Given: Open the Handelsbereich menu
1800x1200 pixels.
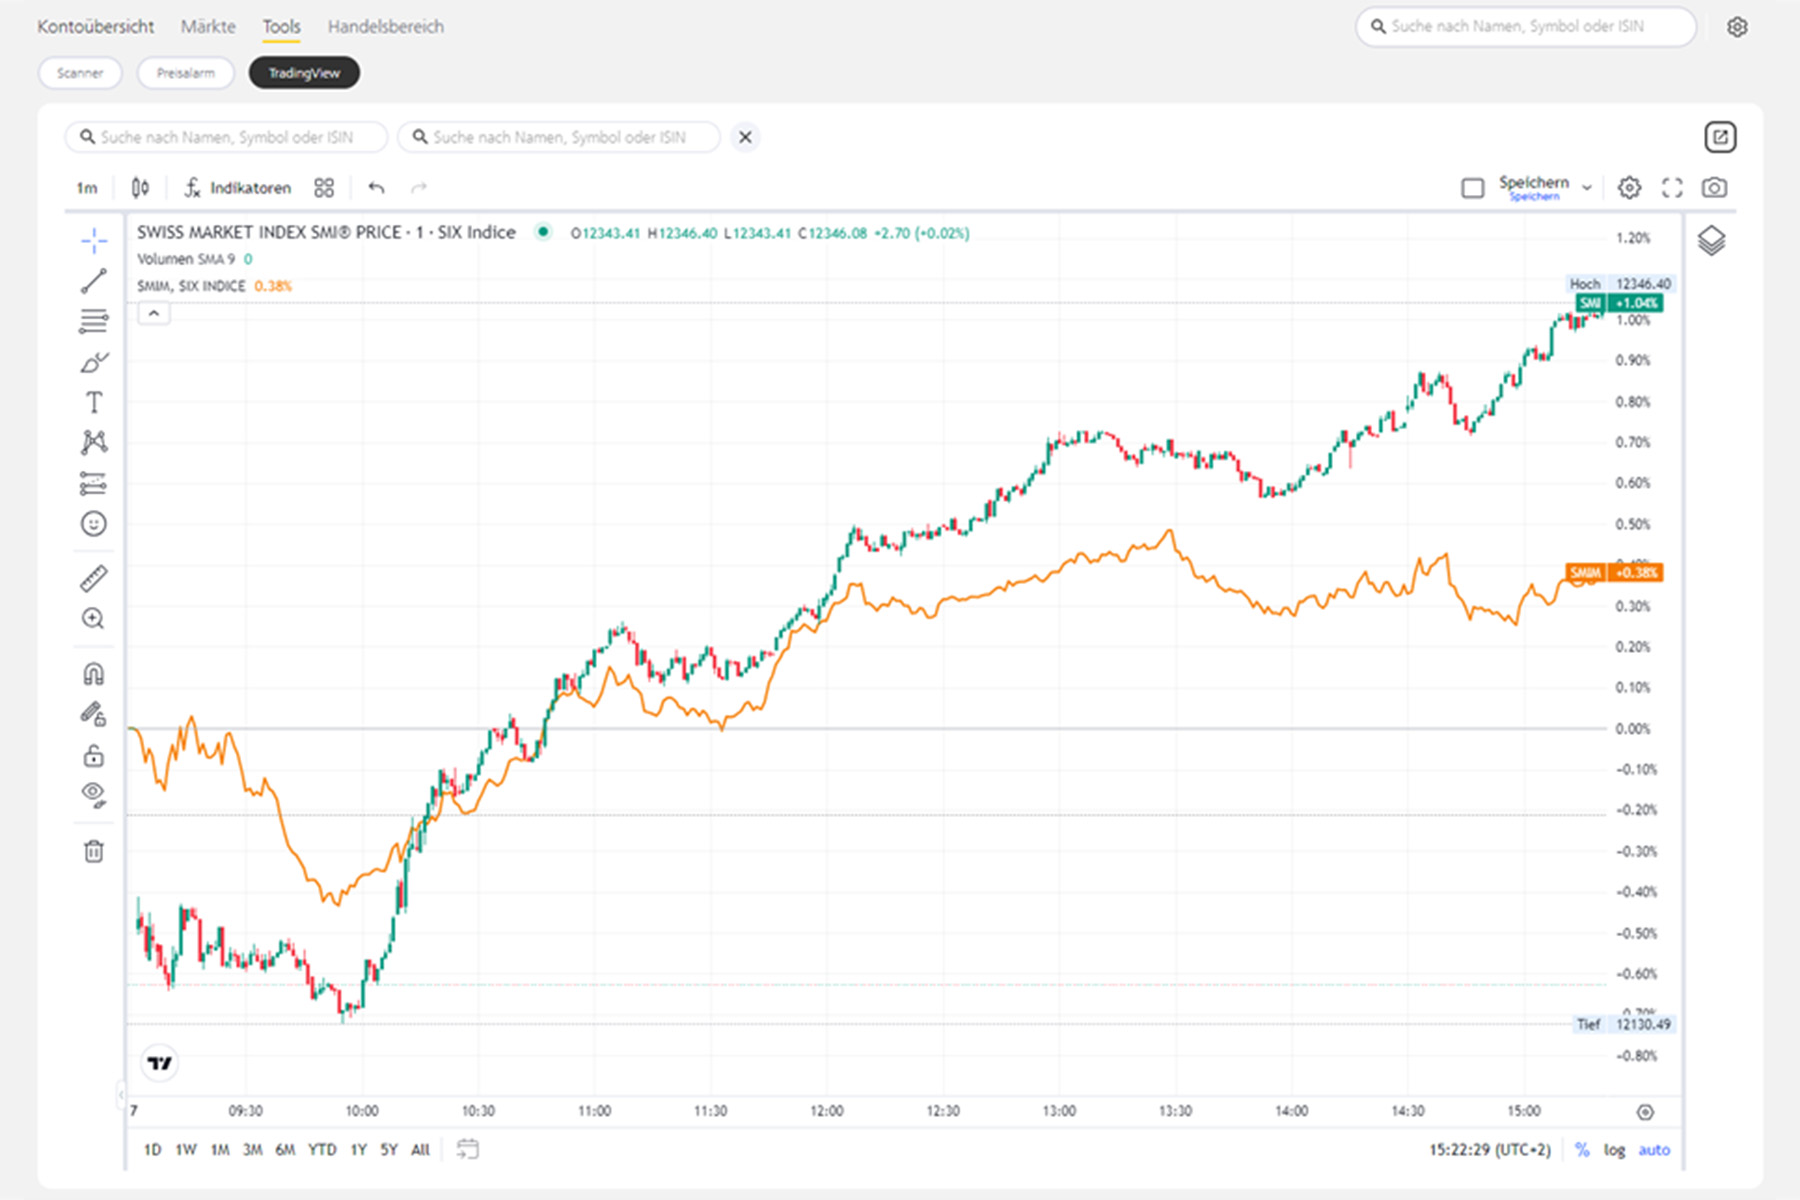Looking at the screenshot, I should pos(386,27).
